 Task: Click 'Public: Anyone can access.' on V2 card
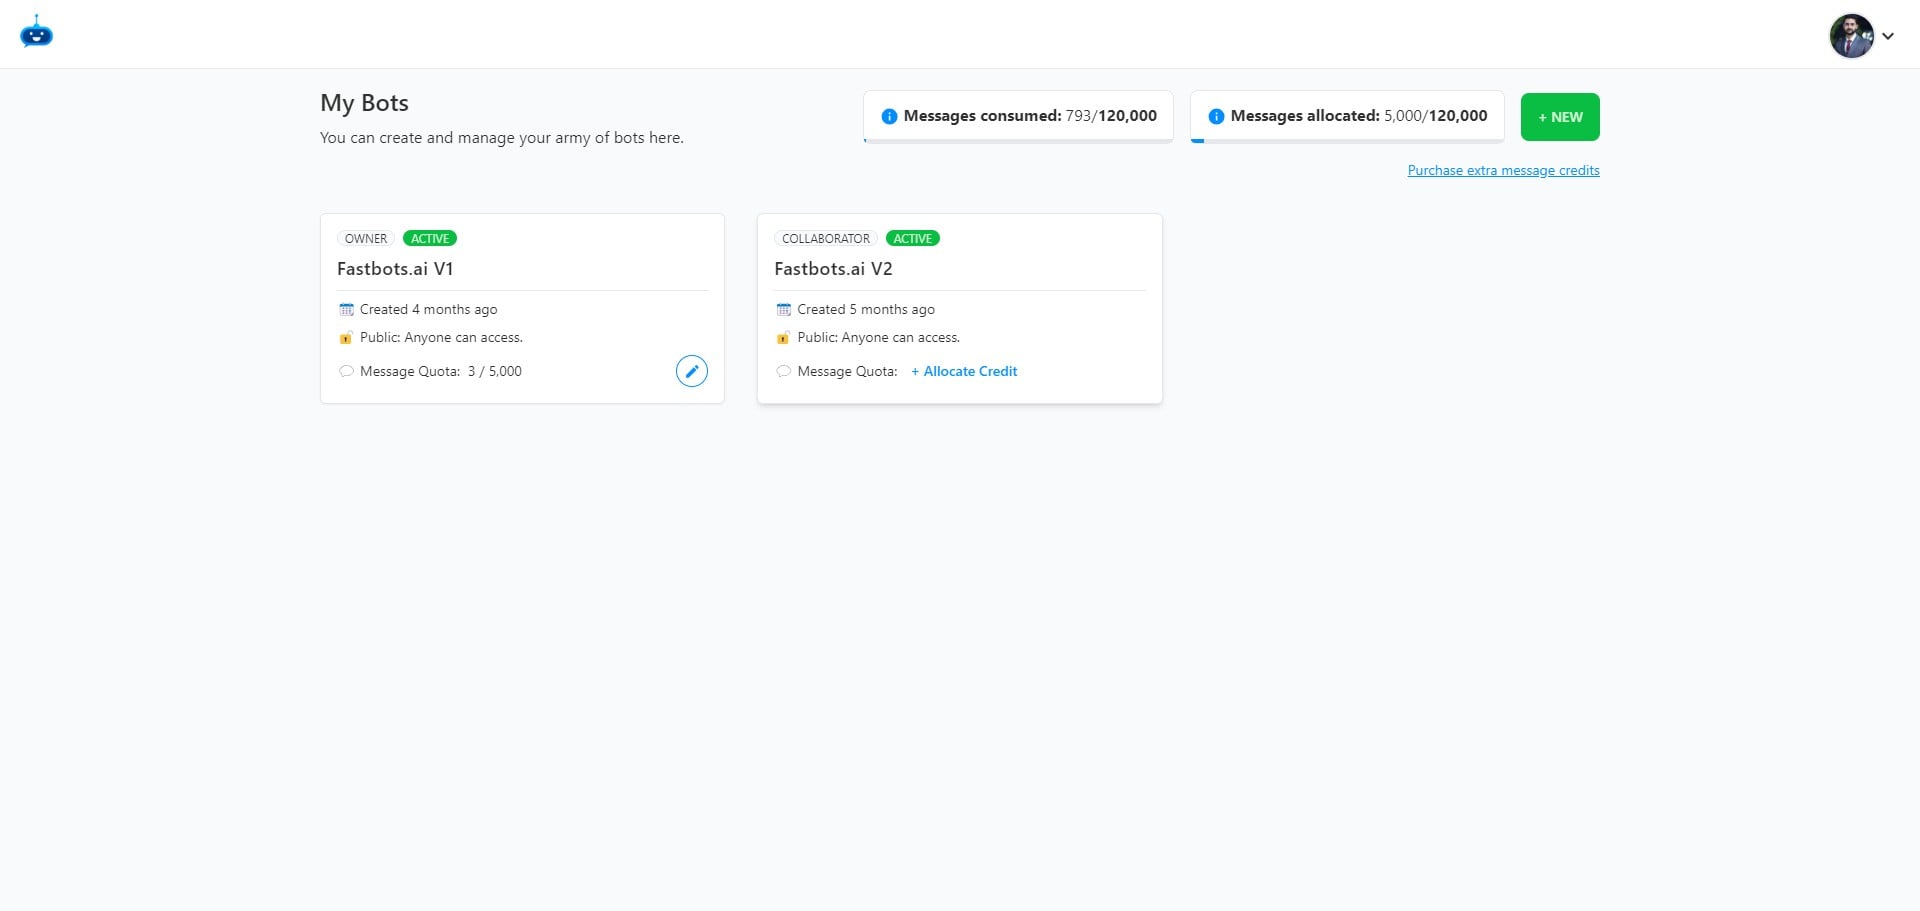pos(878,337)
